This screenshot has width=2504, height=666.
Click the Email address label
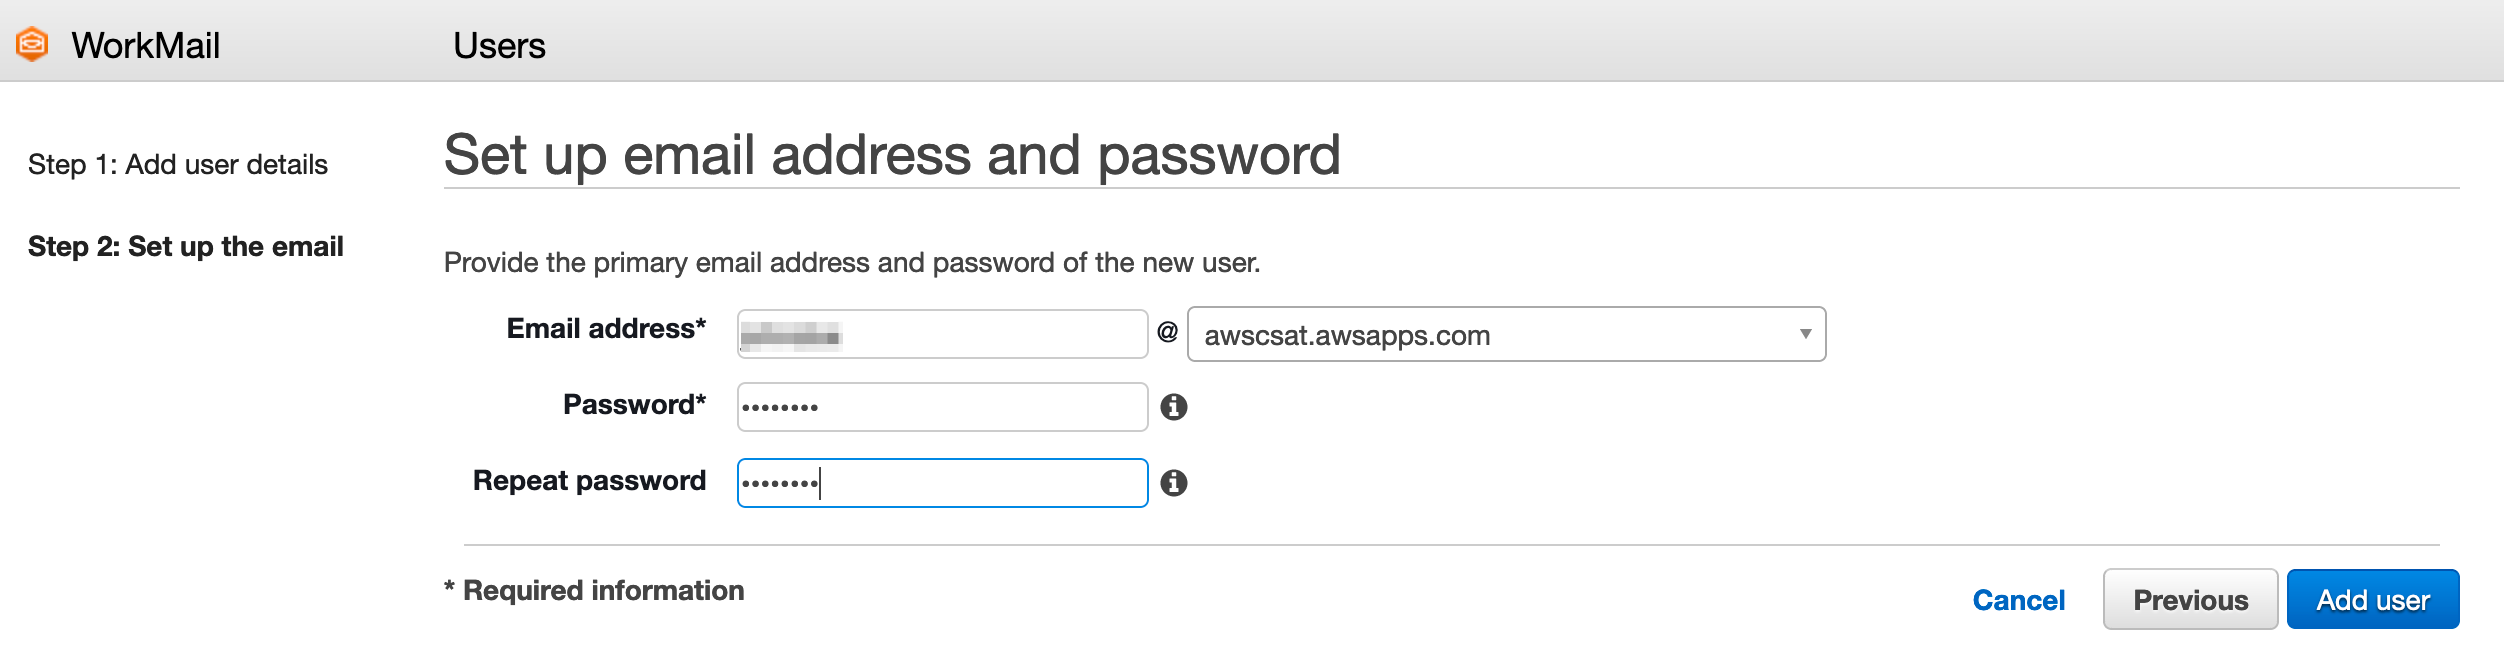pos(606,328)
